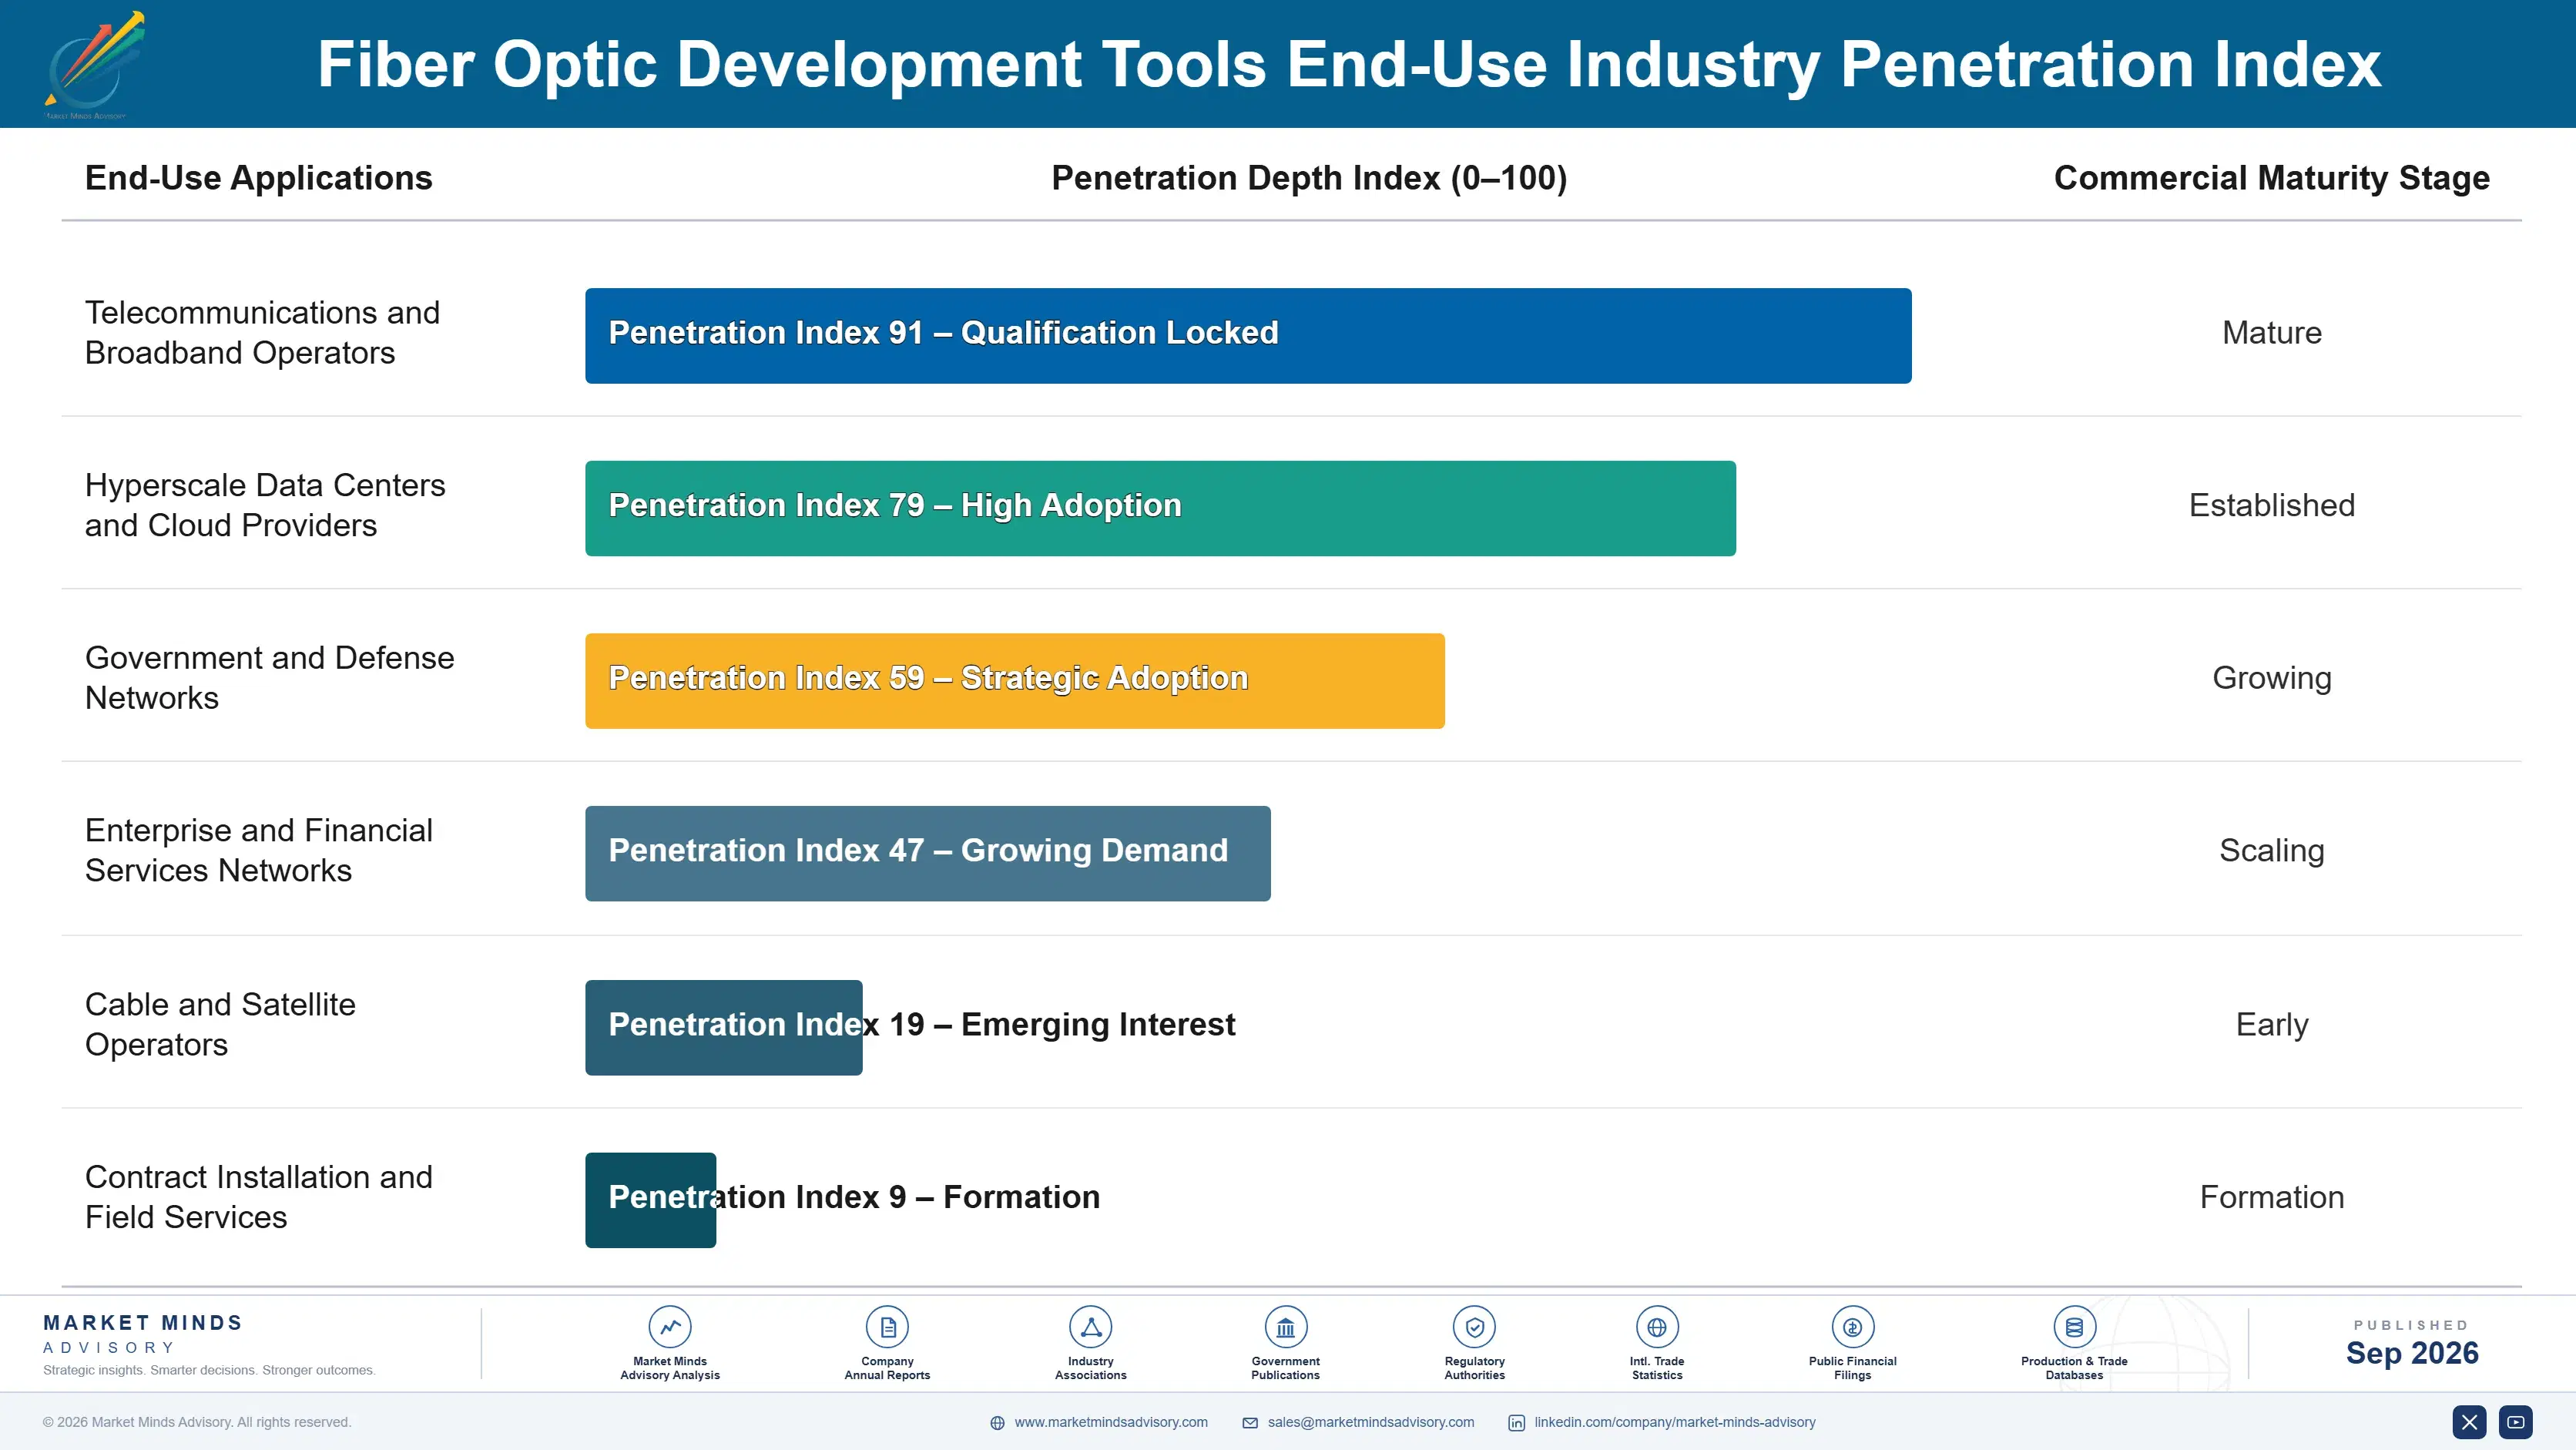
Task: Click the YouTube icon in footer
Action: click(x=2515, y=1422)
